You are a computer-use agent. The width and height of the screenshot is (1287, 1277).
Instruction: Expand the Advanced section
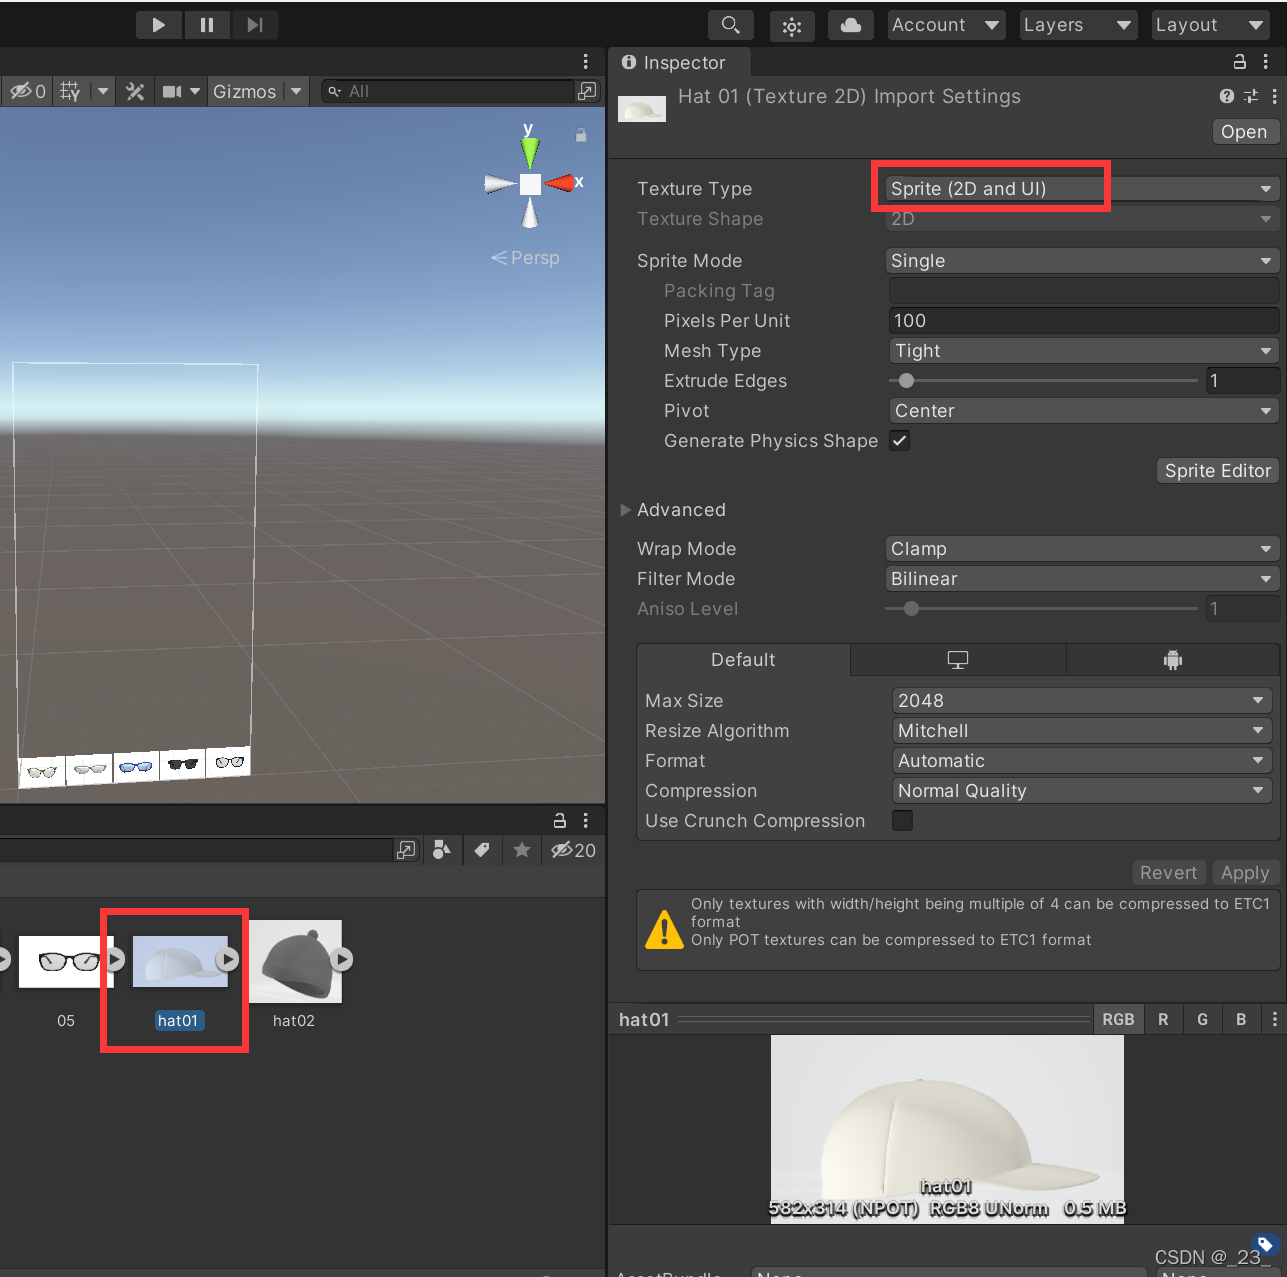point(626,510)
